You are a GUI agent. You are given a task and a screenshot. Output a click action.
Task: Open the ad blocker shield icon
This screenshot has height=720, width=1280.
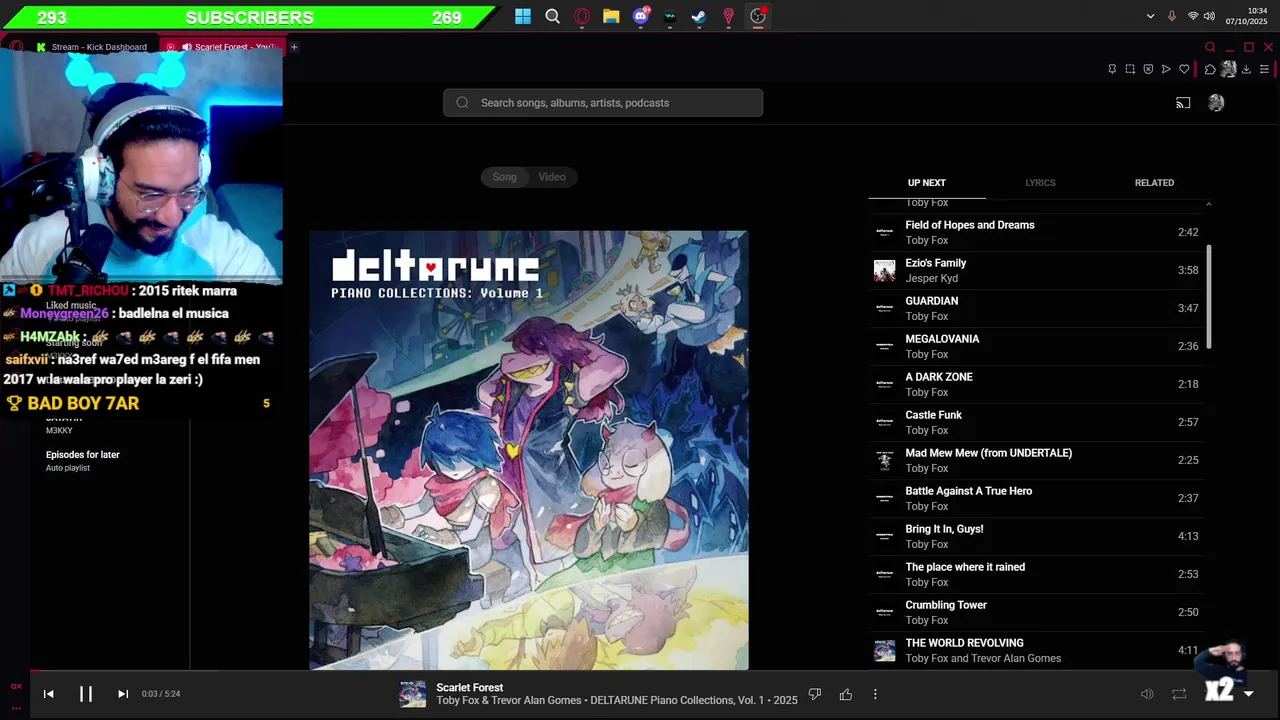pyautogui.click(x=1148, y=69)
